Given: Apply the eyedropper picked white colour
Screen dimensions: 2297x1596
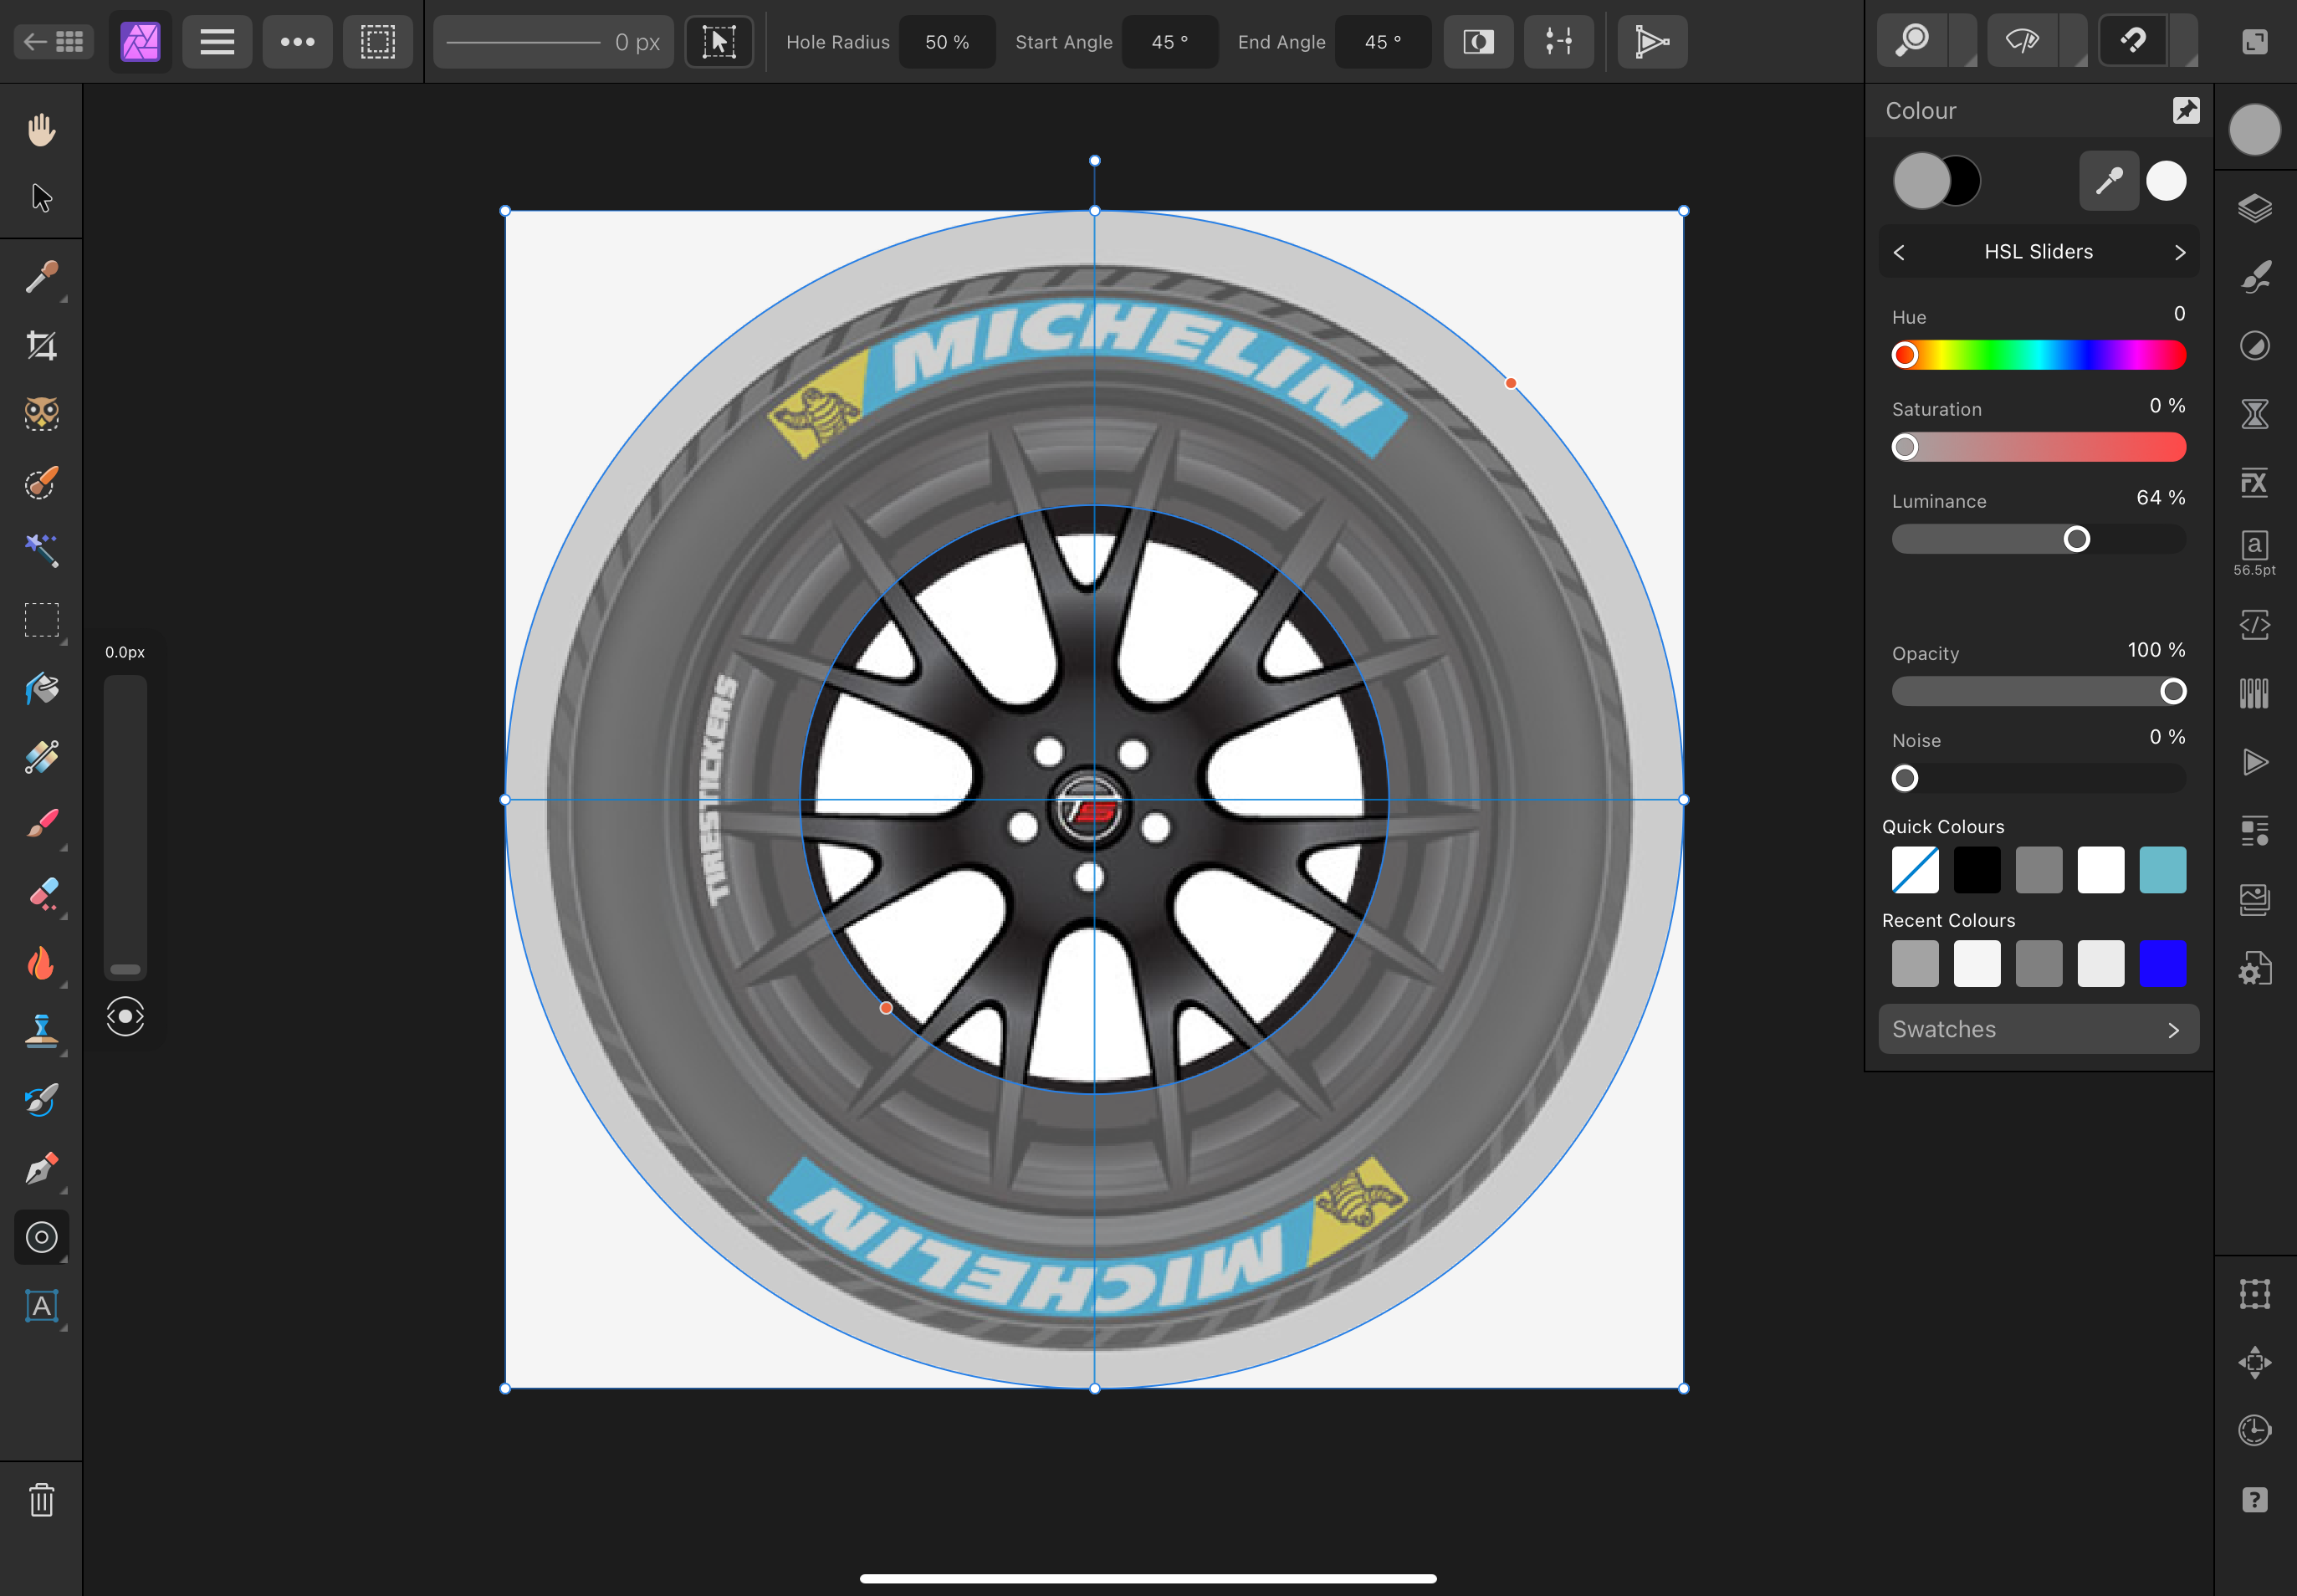Looking at the screenshot, I should pyautogui.click(x=2166, y=181).
